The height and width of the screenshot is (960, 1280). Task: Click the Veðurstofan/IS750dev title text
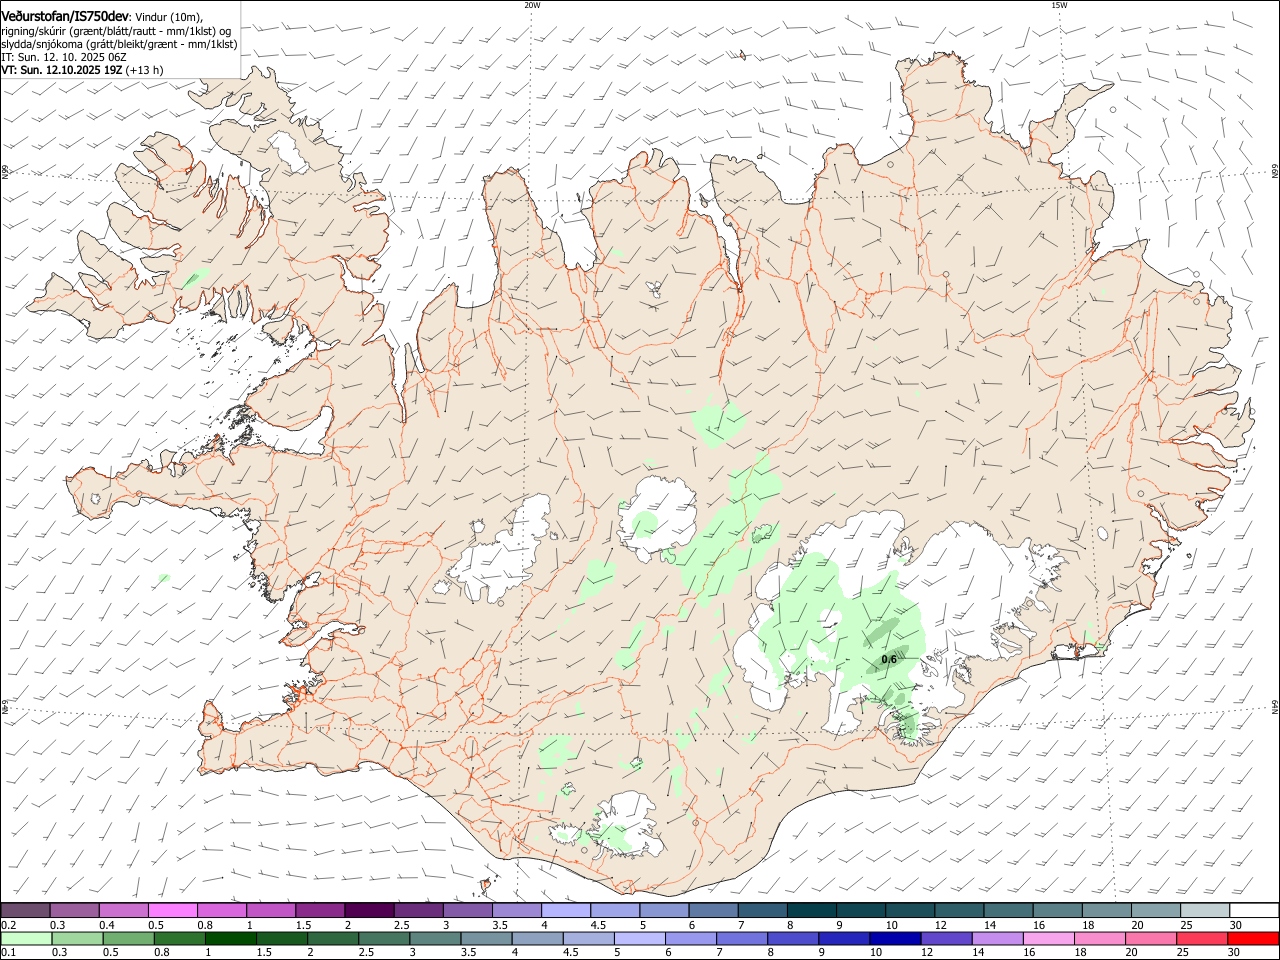[x=65, y=17]
